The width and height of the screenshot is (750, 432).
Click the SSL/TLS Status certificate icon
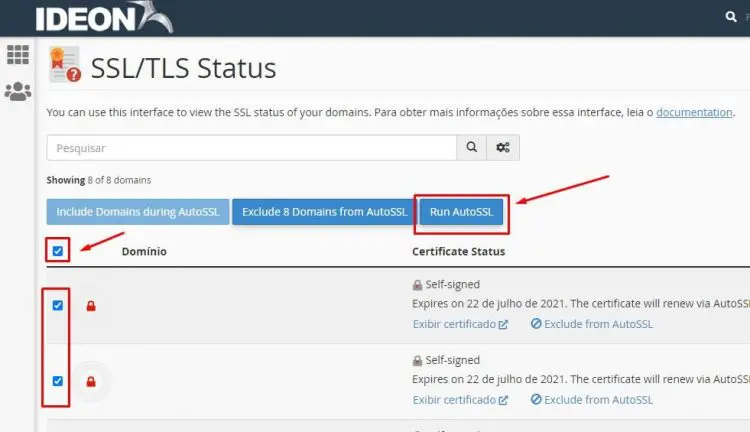click(65, 65)
